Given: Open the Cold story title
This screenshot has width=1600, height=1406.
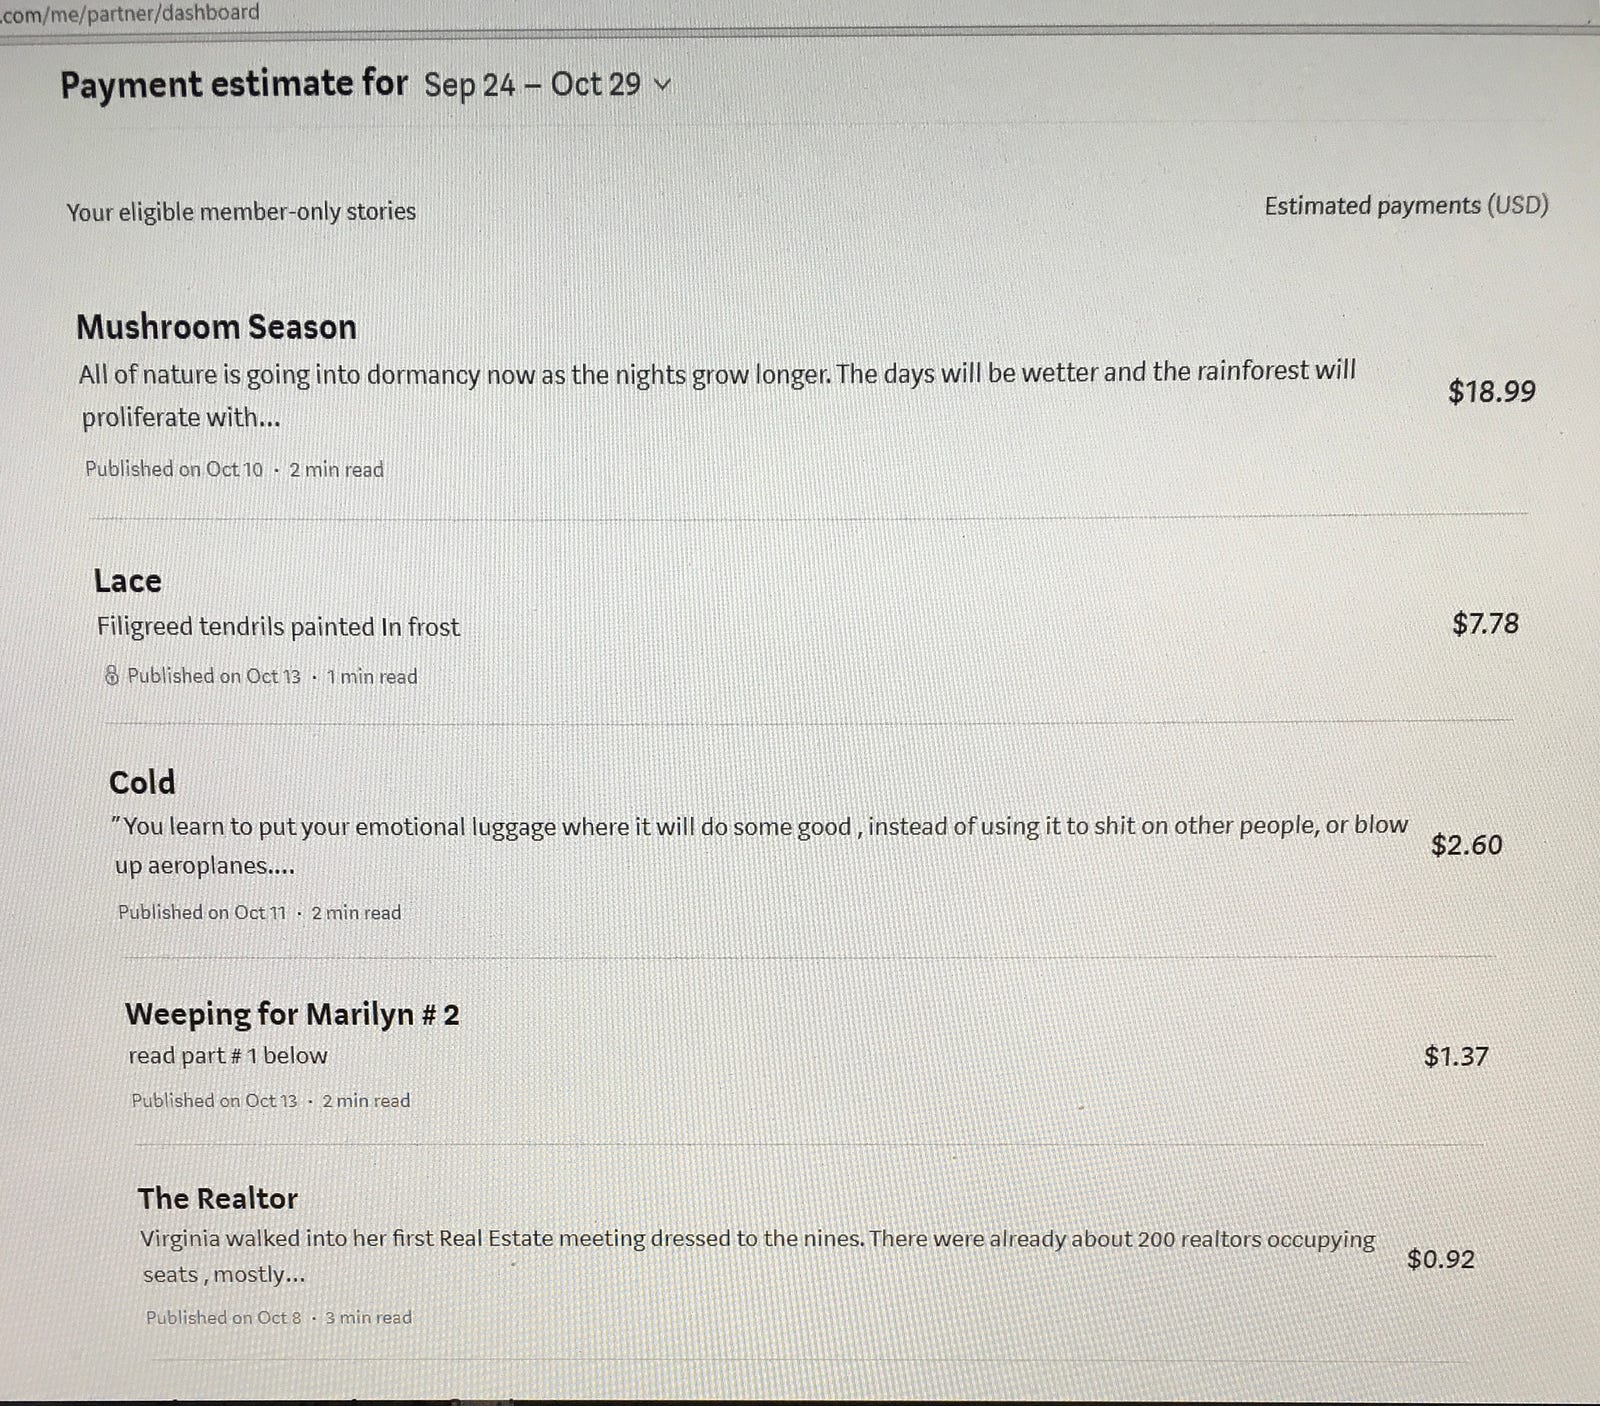Looking at the screenshot, I should pos(142,782).
